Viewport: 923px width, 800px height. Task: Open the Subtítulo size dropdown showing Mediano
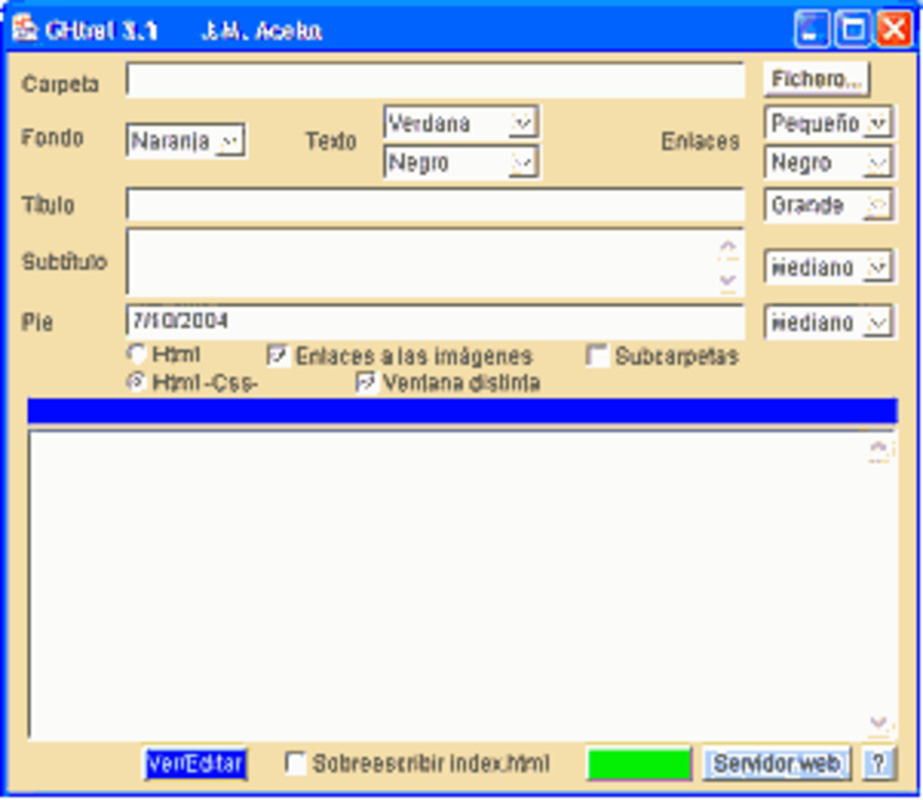click(x=828, y=267)
